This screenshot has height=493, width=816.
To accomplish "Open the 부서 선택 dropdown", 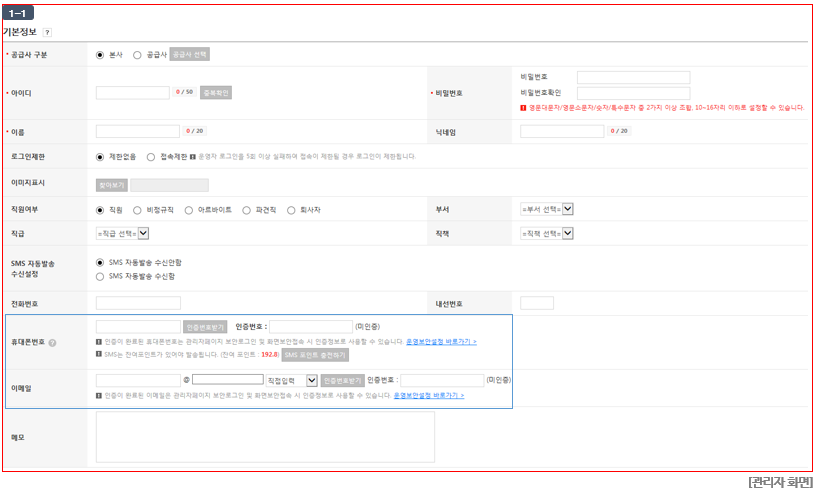I will [x=547, y=209].
